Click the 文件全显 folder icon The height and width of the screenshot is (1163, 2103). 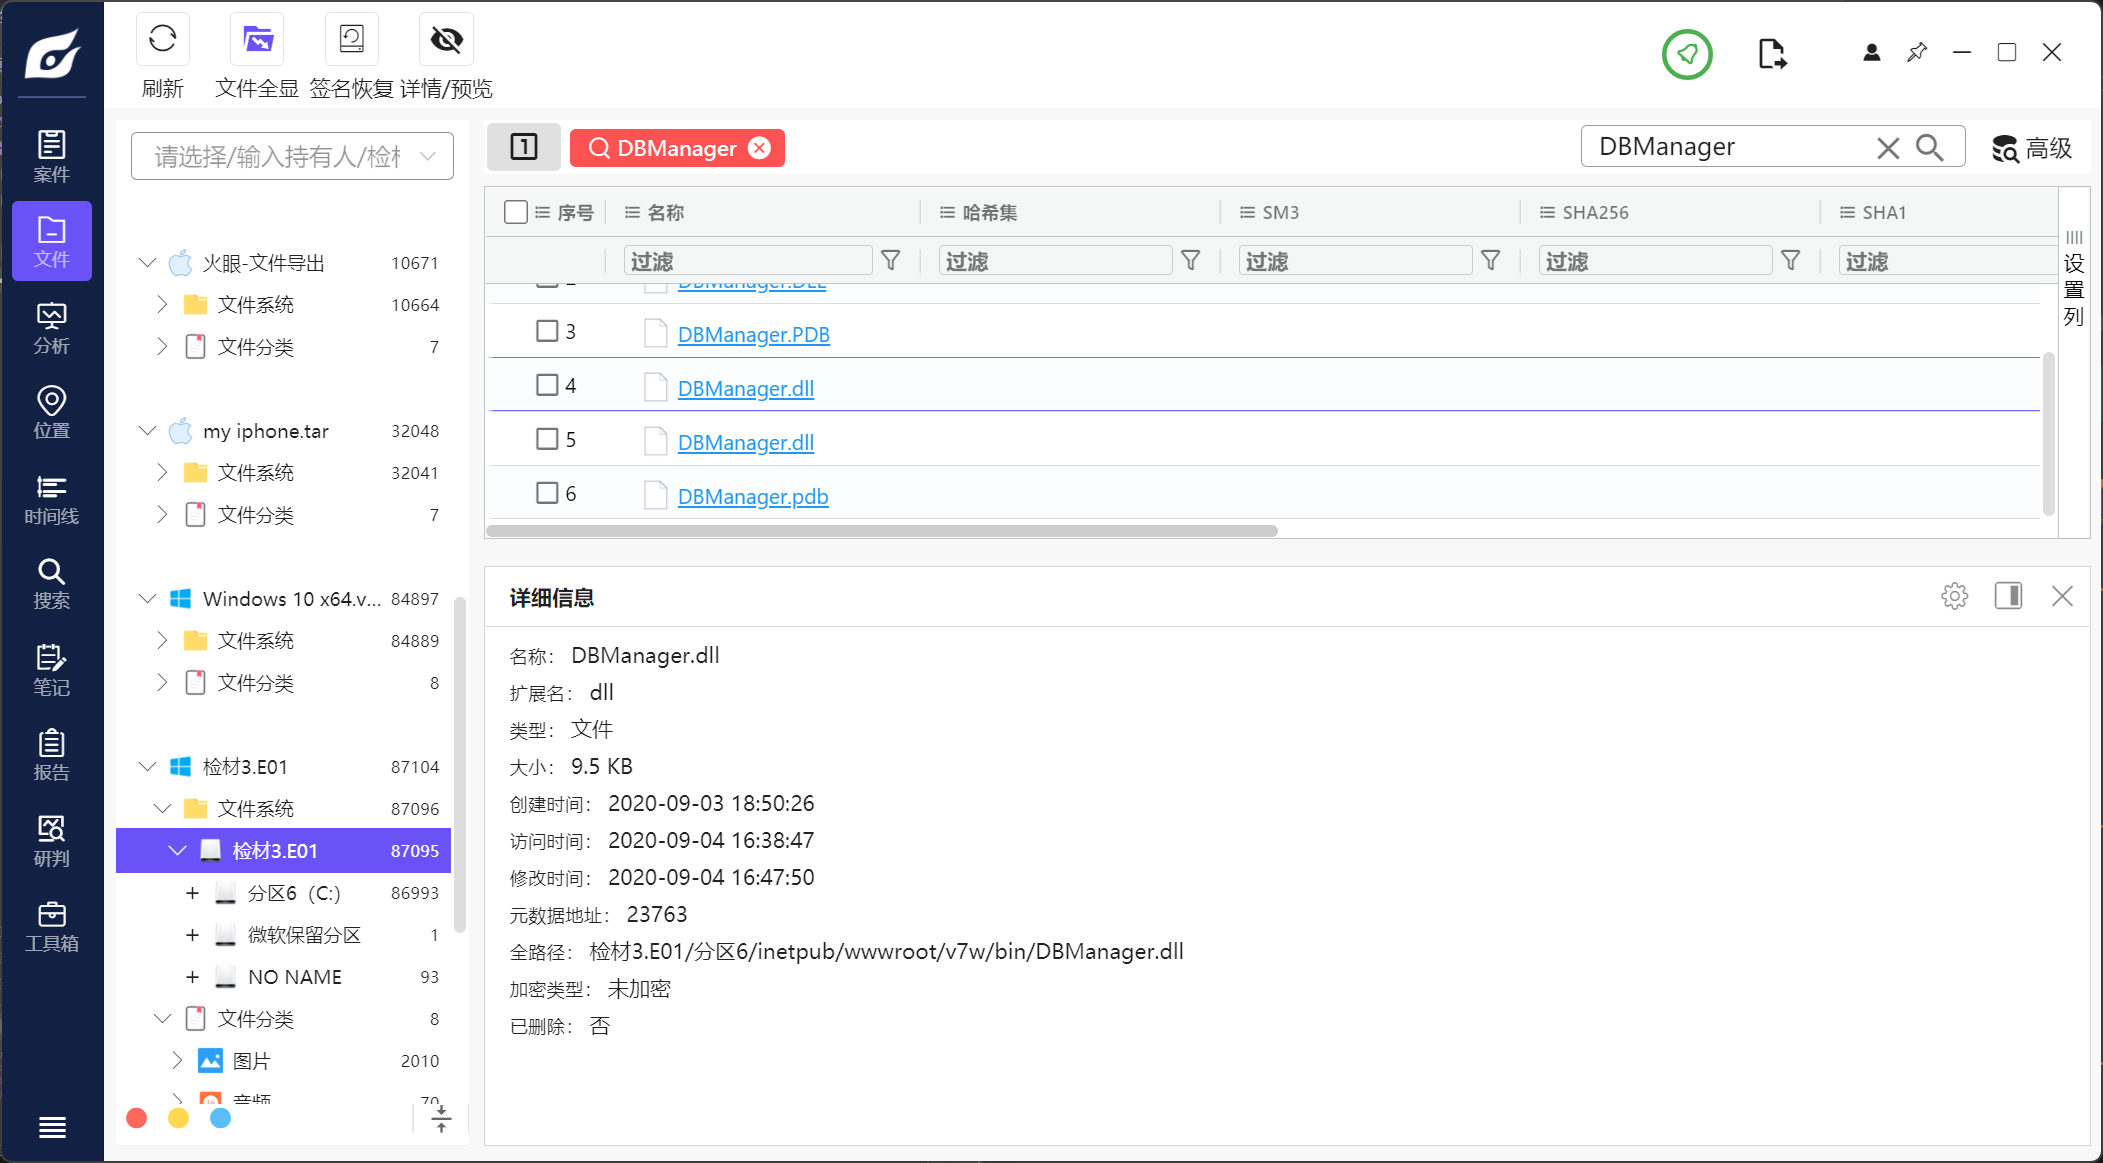[x=257, y=40]
